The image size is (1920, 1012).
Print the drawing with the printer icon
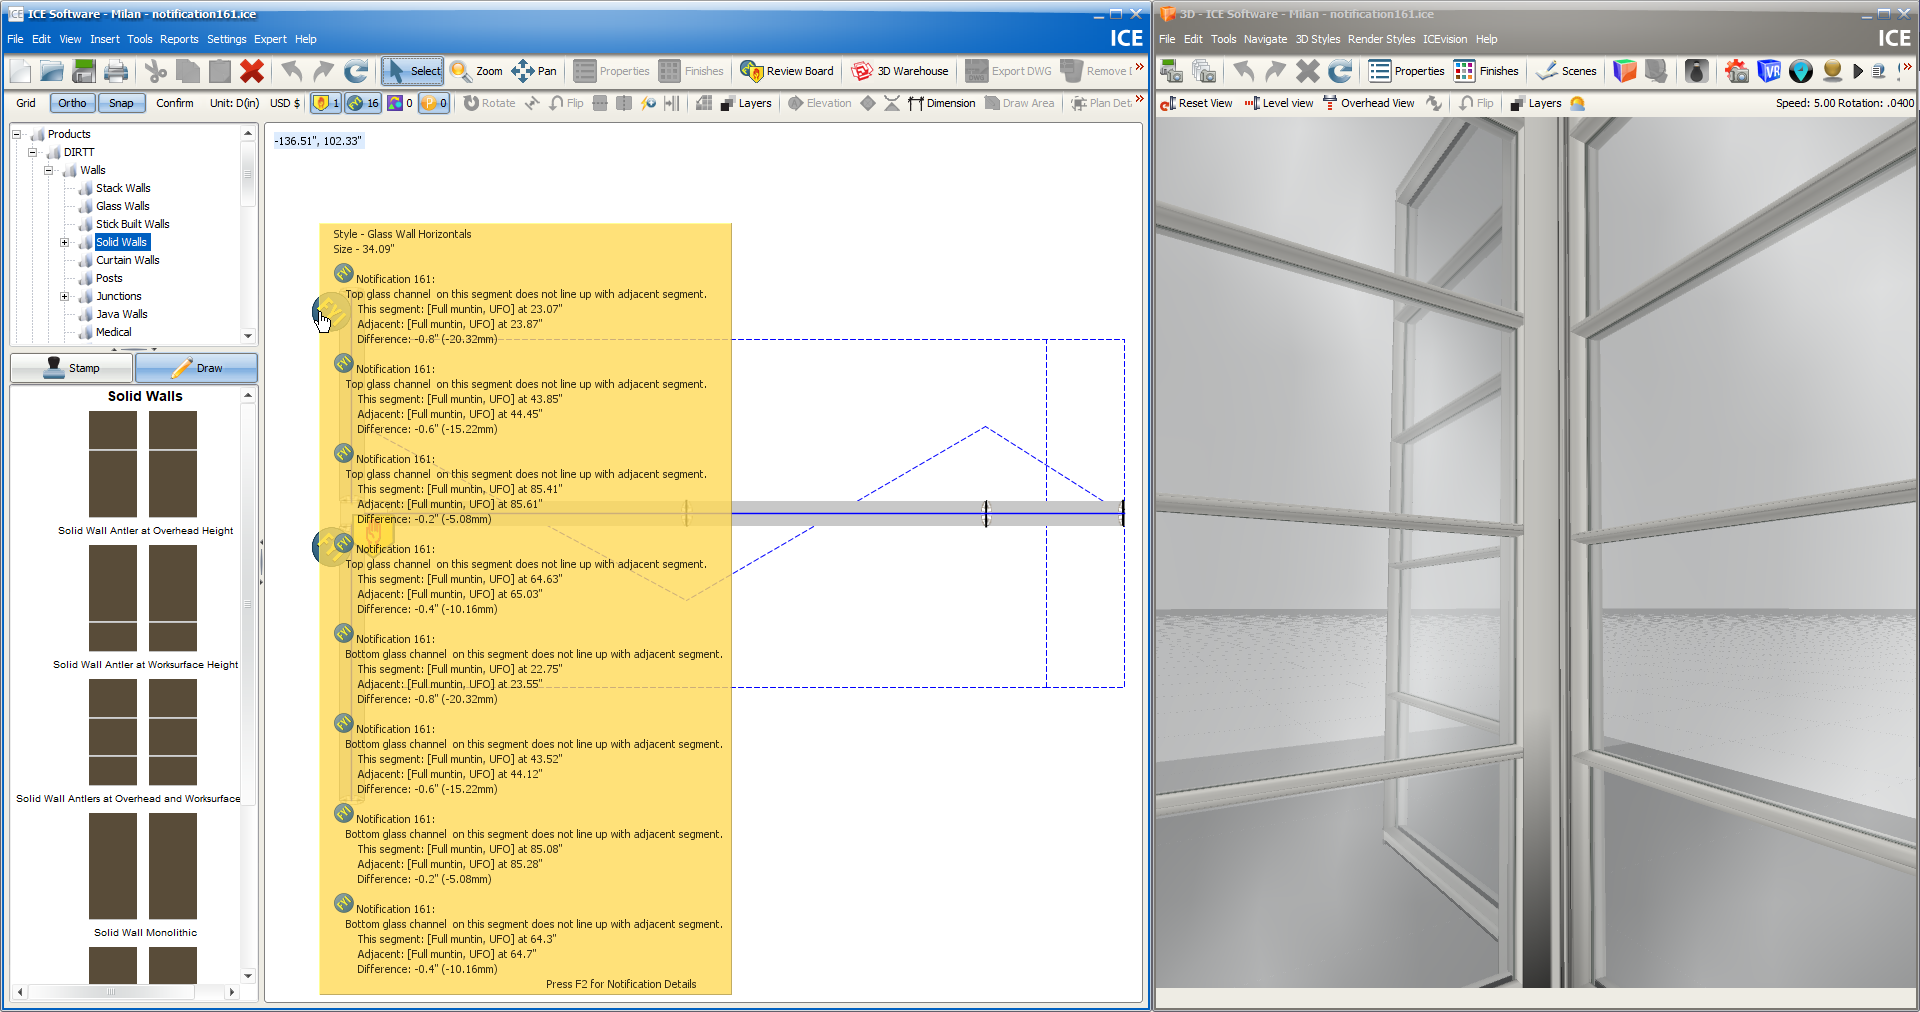coord(116,71)
